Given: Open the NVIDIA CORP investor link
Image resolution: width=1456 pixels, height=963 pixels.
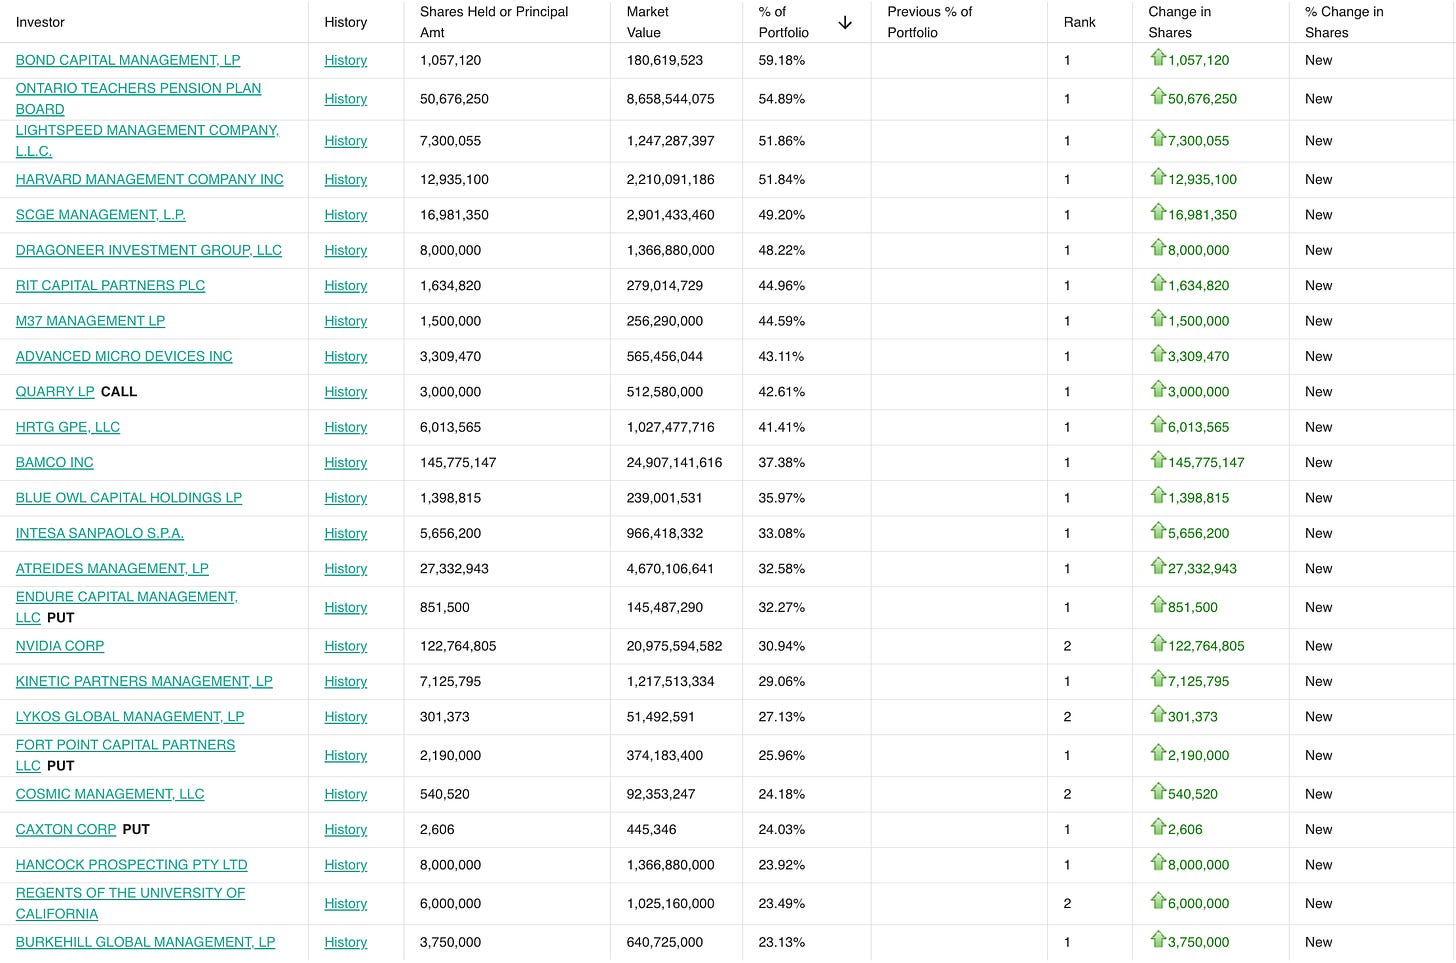Looking at the screenshot, I should pyautogui.click(x=60, y=646).
